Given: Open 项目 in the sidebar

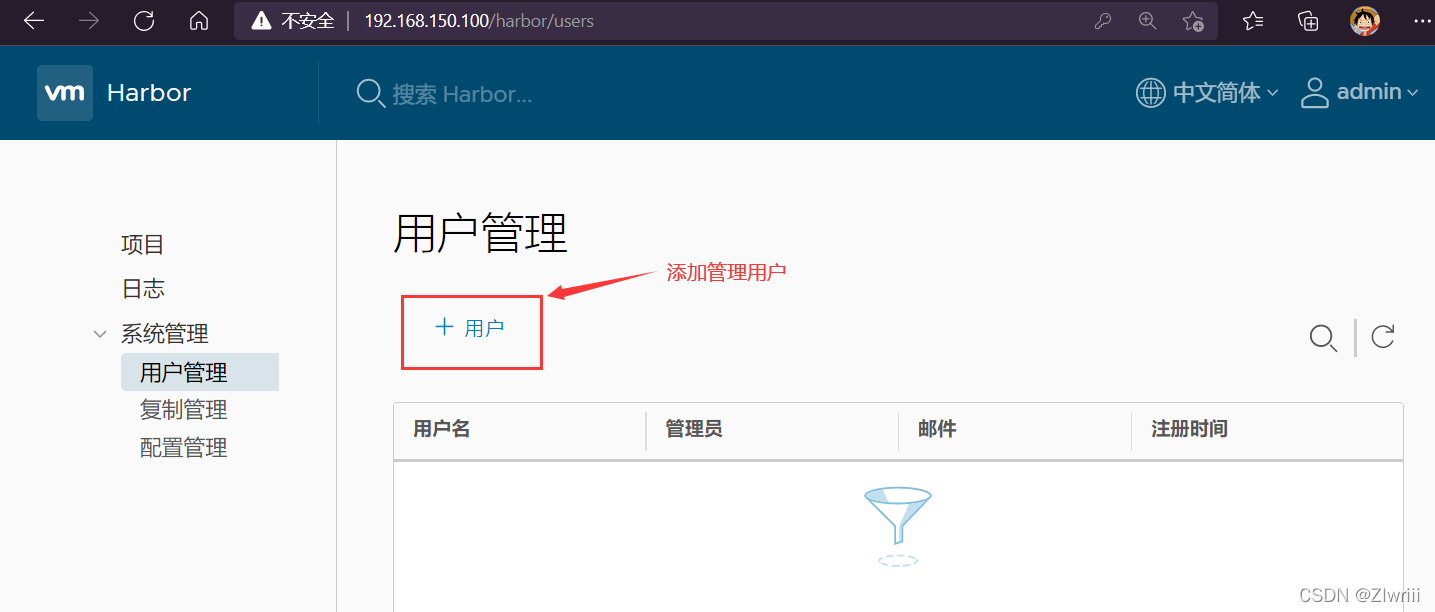Looking at the screenshot, I should 143,245.
